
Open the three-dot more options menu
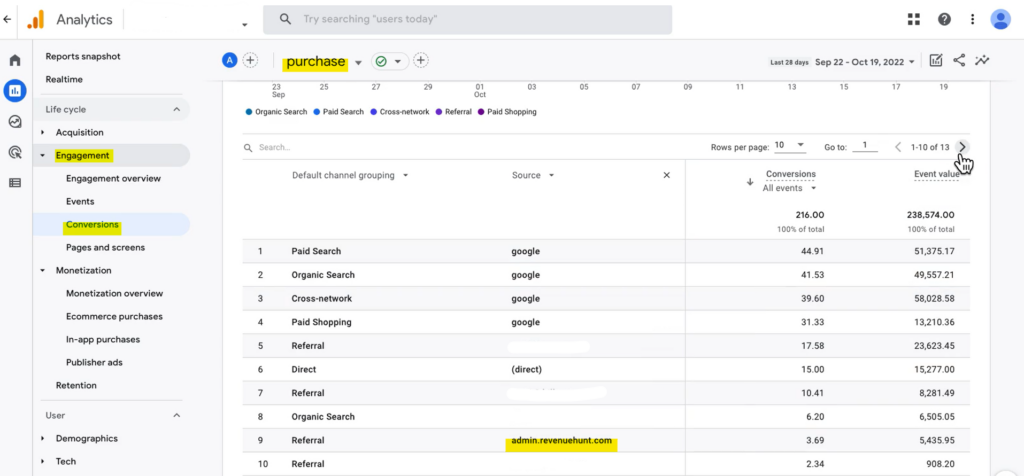pyautogui.click(x=972, y=20)
